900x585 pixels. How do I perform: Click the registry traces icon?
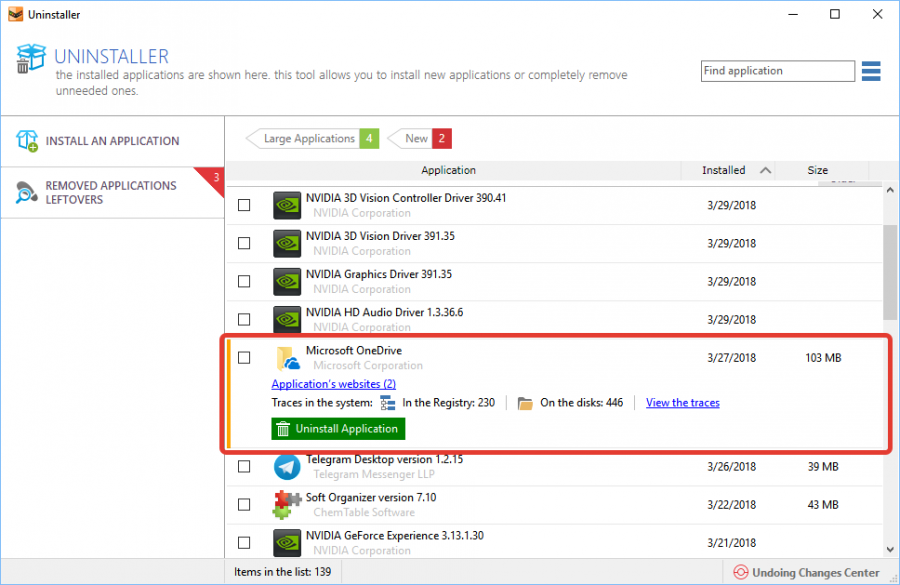(x=388, y=403)
